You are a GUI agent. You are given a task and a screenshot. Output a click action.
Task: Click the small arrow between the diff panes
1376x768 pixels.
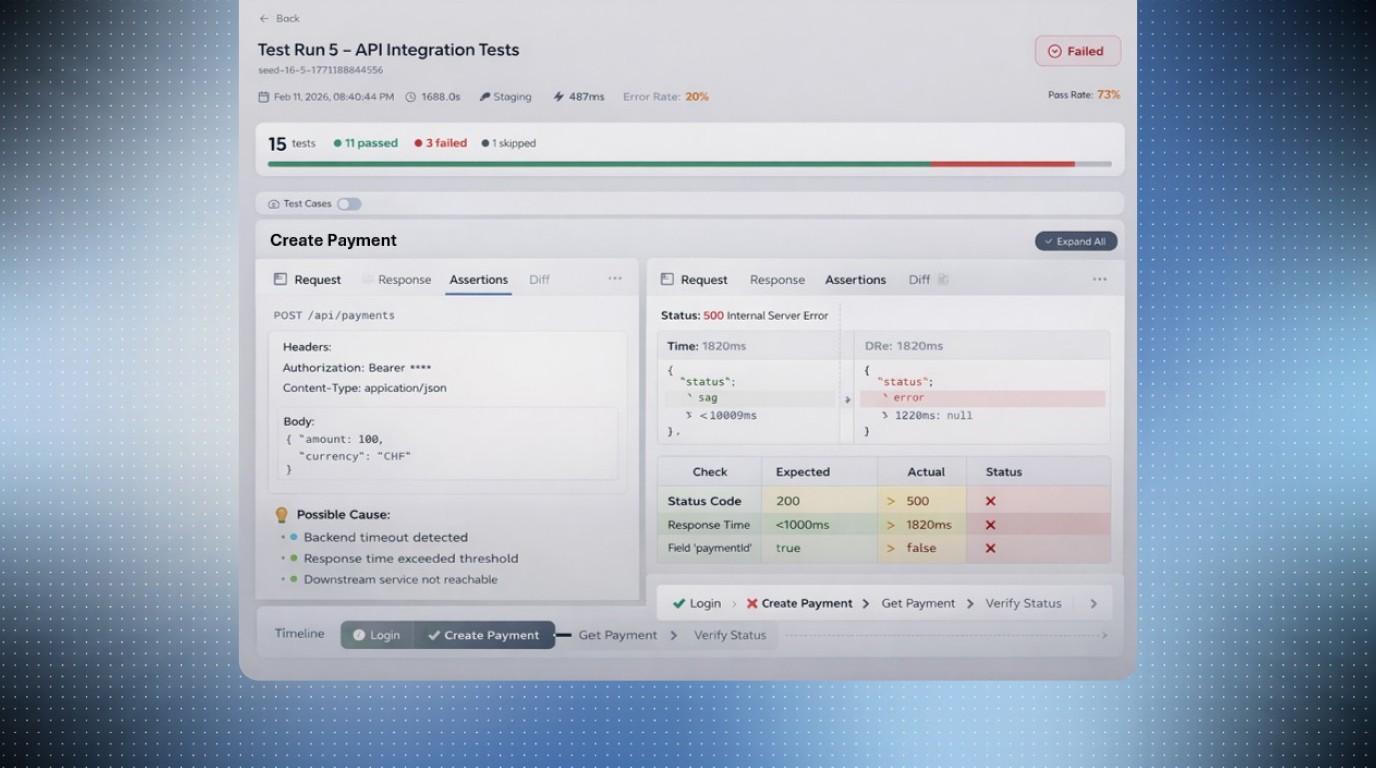tap(848, 399)
